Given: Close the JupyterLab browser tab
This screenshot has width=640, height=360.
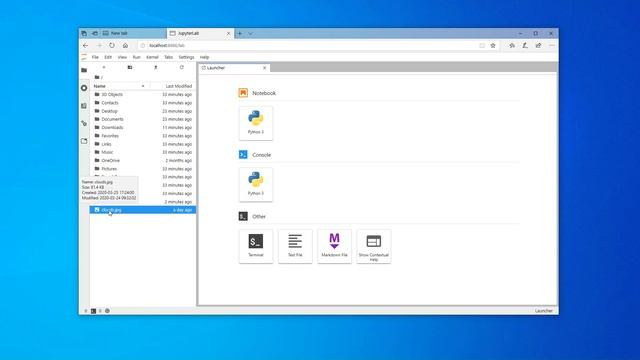Looking at the screenshot, I should click(x=229, y=33).
